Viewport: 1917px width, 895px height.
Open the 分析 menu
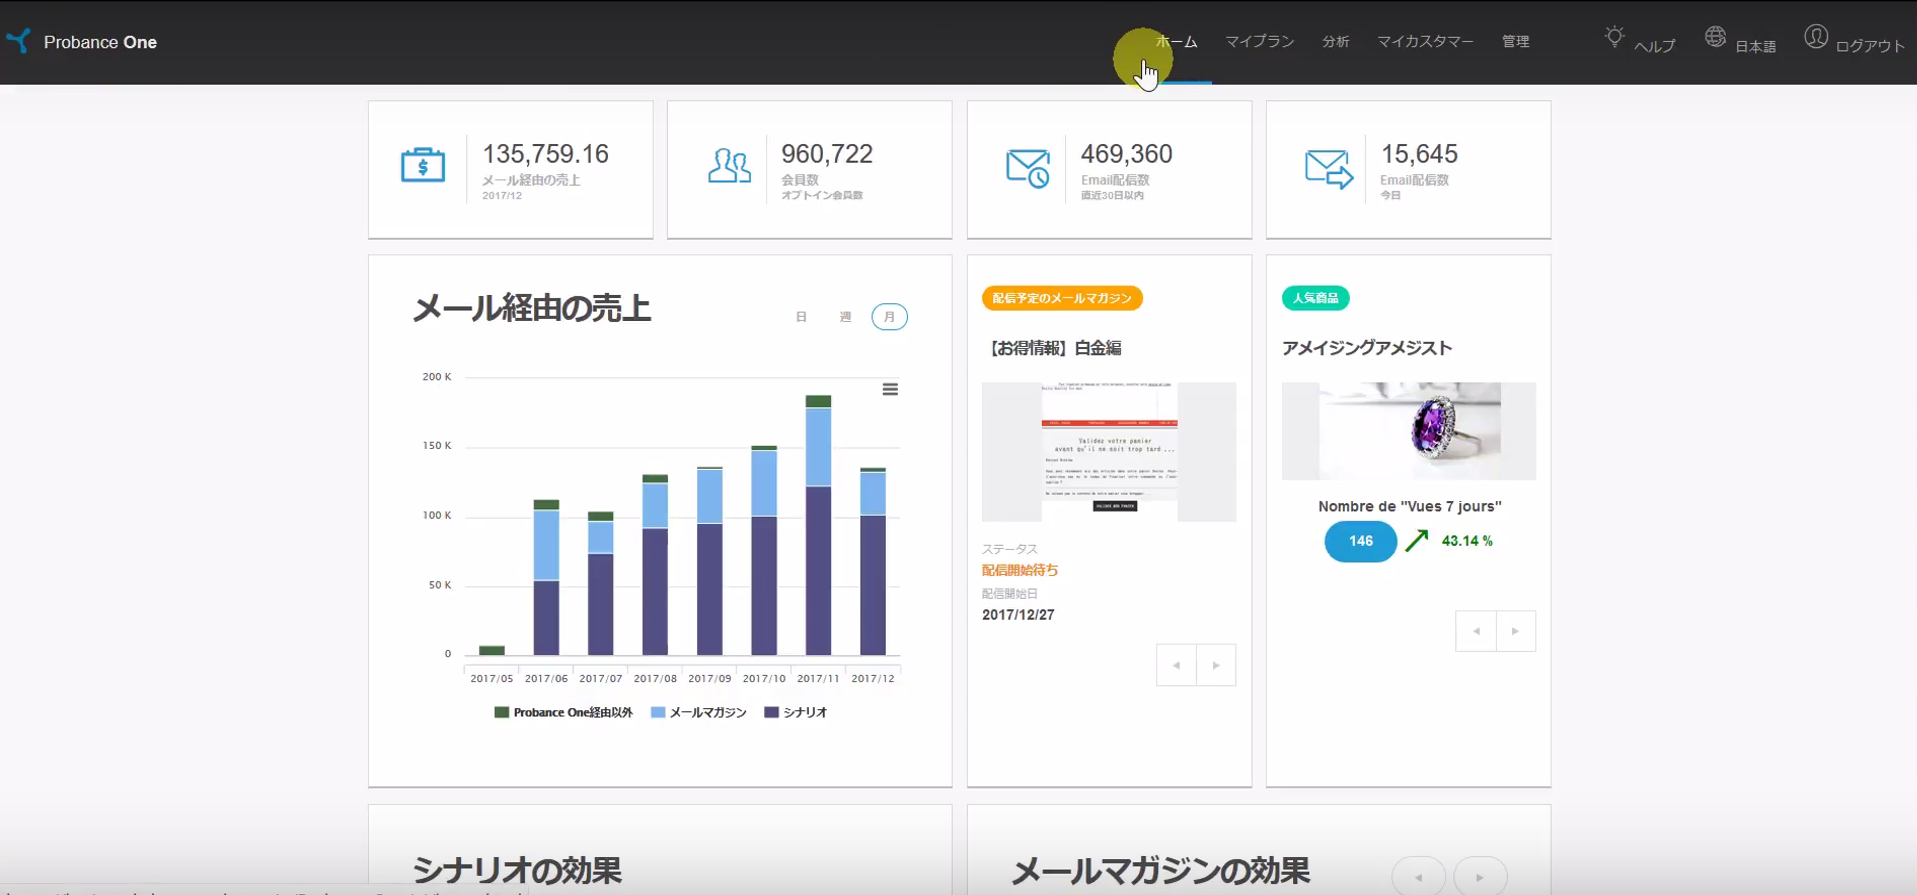click(x=1335, y=42)
